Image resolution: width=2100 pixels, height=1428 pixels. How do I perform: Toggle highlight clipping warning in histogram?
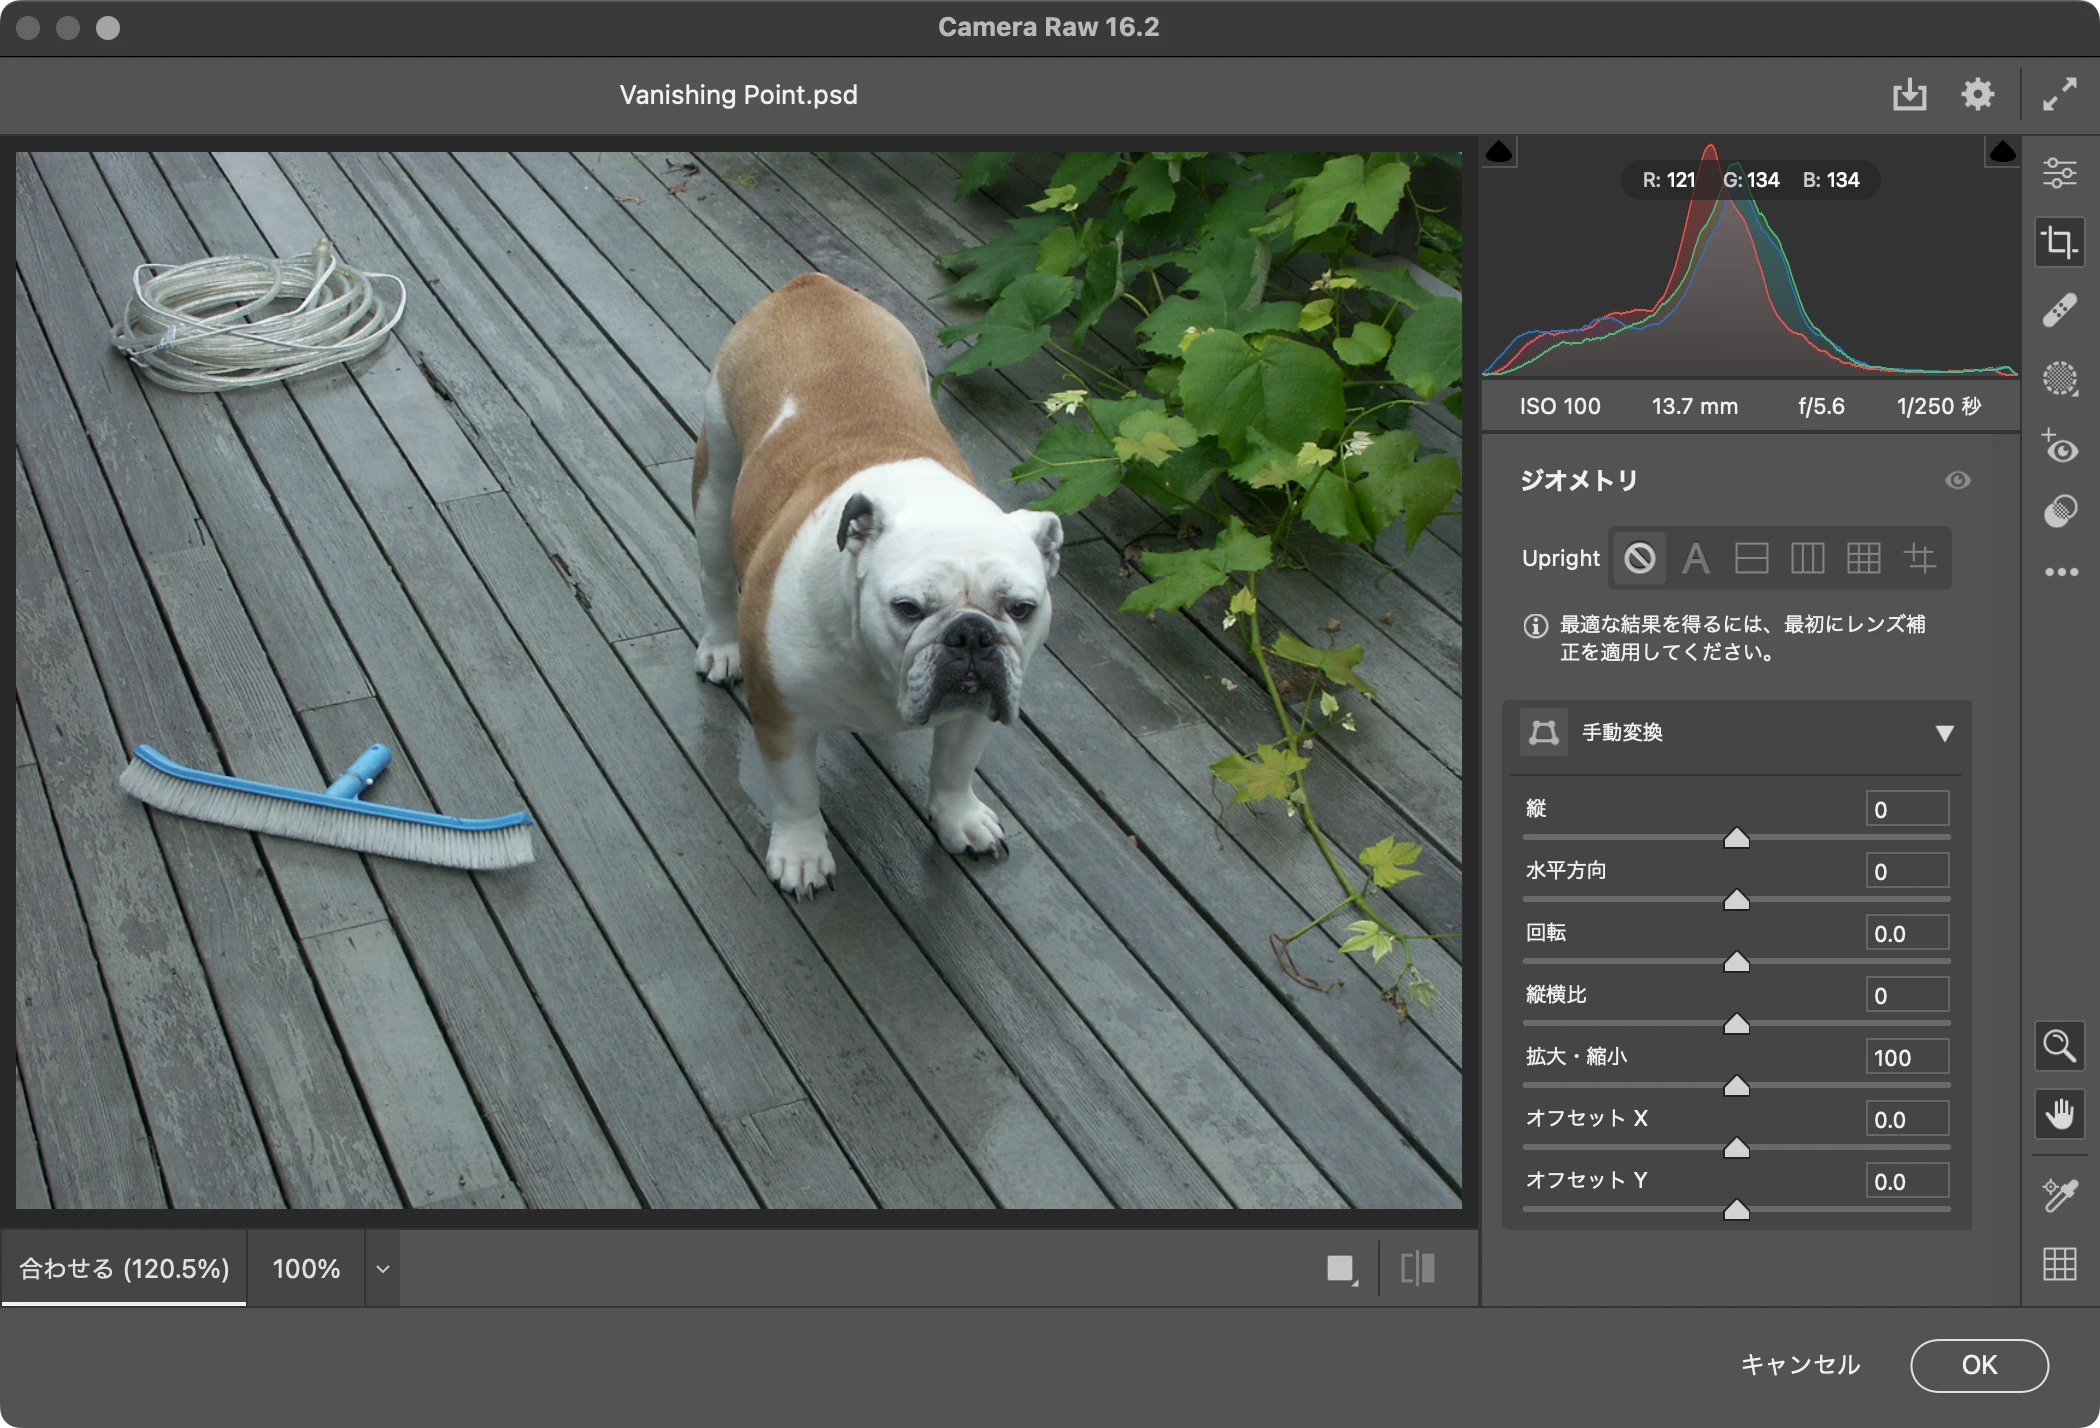click(2002, 153)
